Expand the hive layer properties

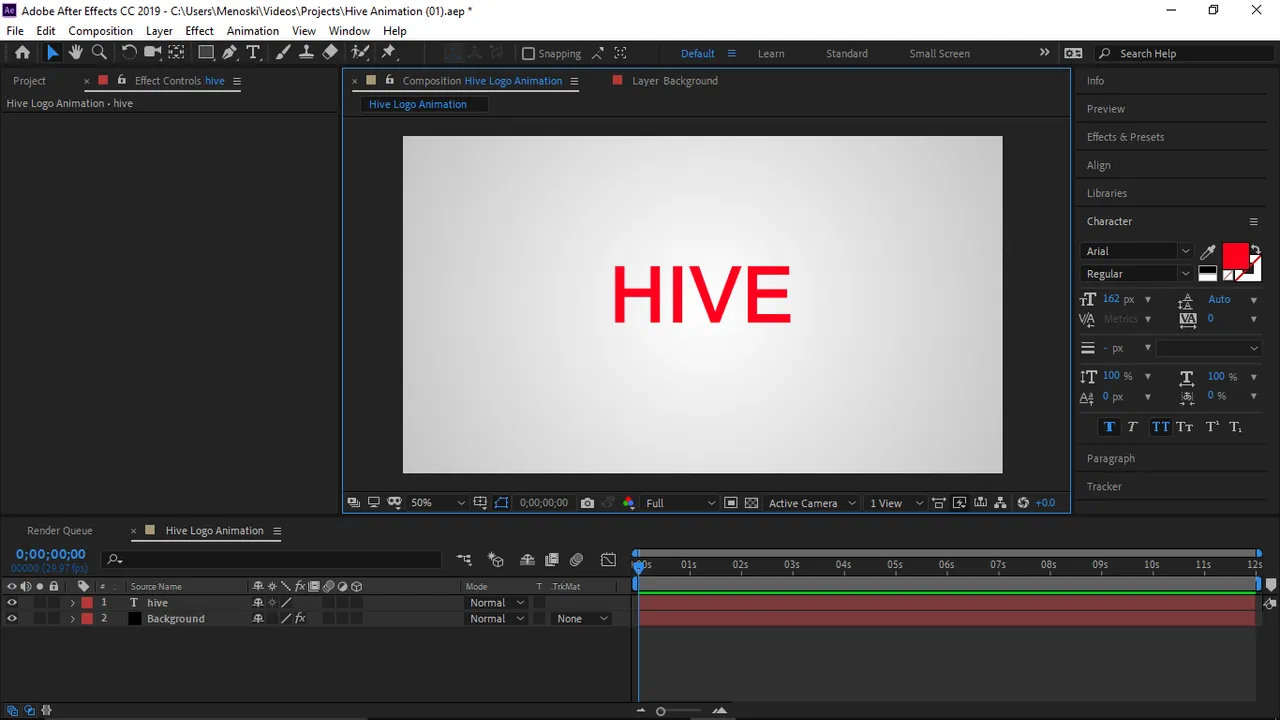click(72, 603)
